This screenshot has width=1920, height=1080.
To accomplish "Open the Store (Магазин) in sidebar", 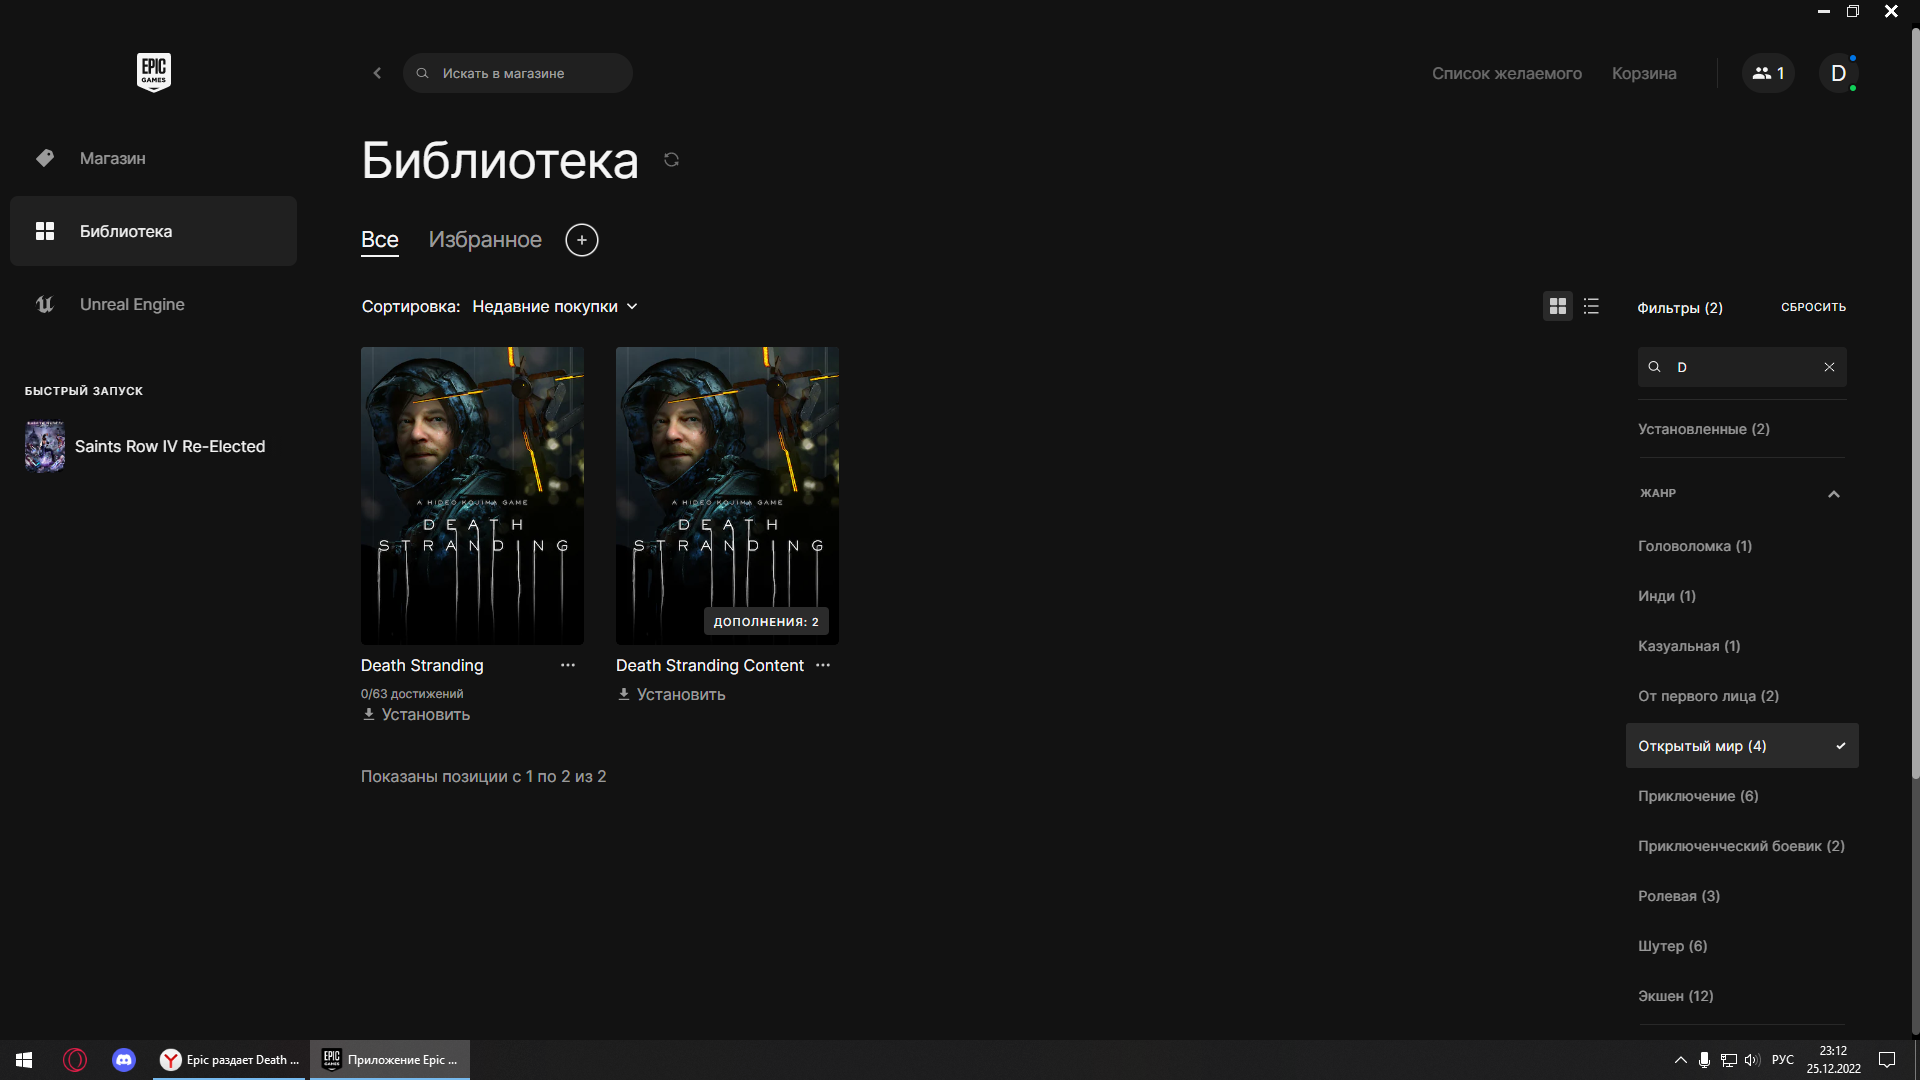I will 153,158.
